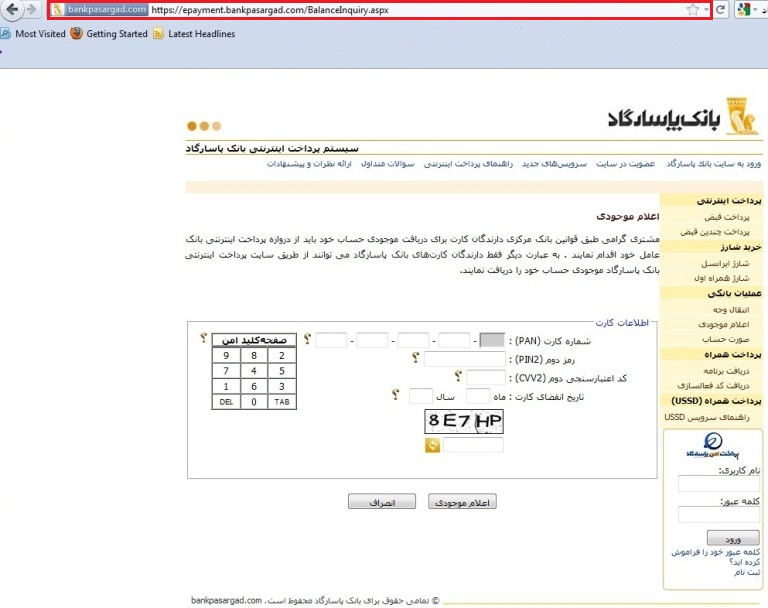Open help icon next to card number
The image size is (768, 608).
click(x=307, y=339)
